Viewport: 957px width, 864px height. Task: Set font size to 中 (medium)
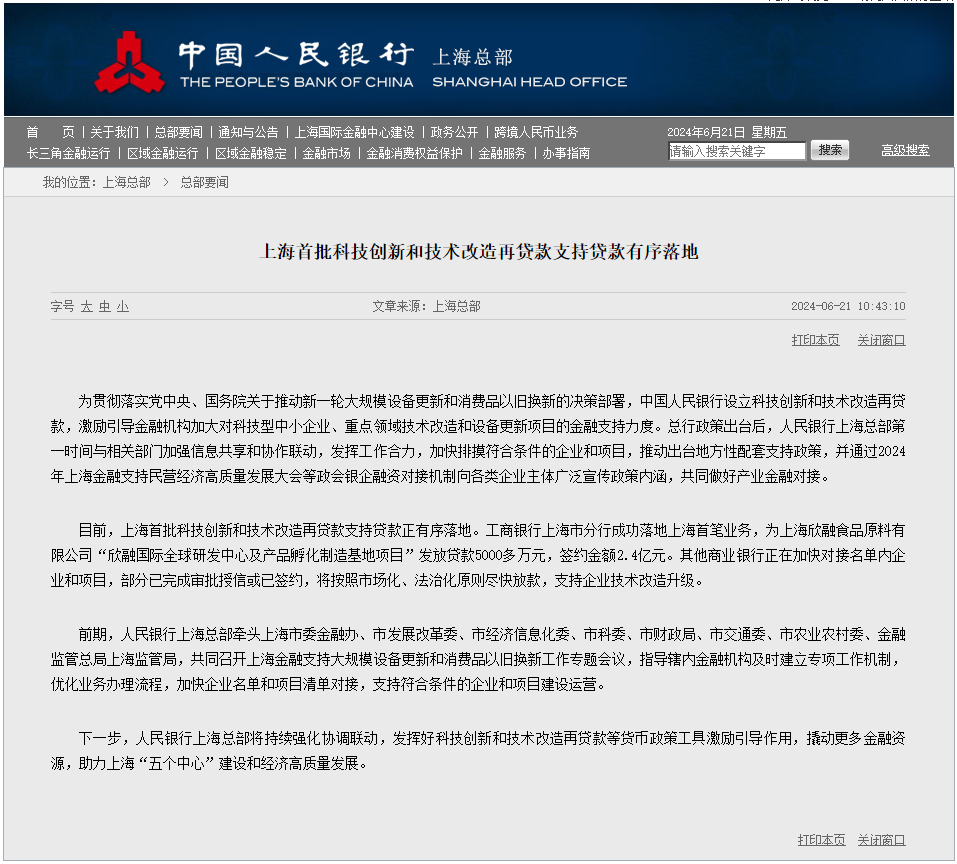pyautogui.click(x=104, y=306)
